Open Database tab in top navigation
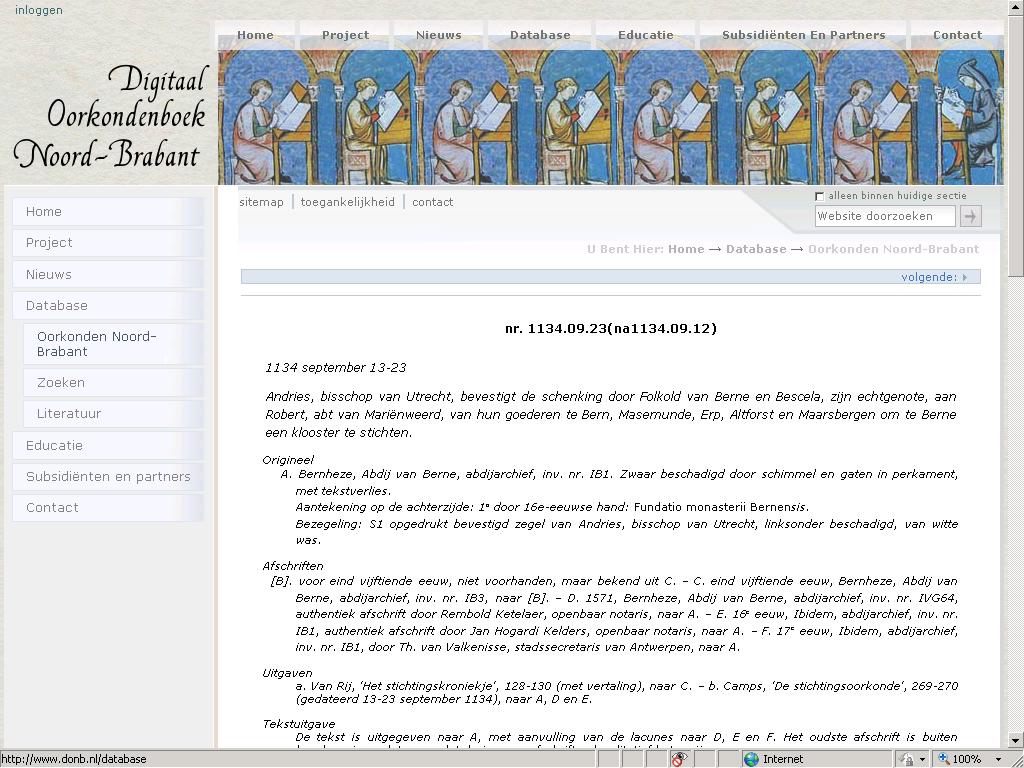The image size is (1024, 768). (x=540, y=35)
